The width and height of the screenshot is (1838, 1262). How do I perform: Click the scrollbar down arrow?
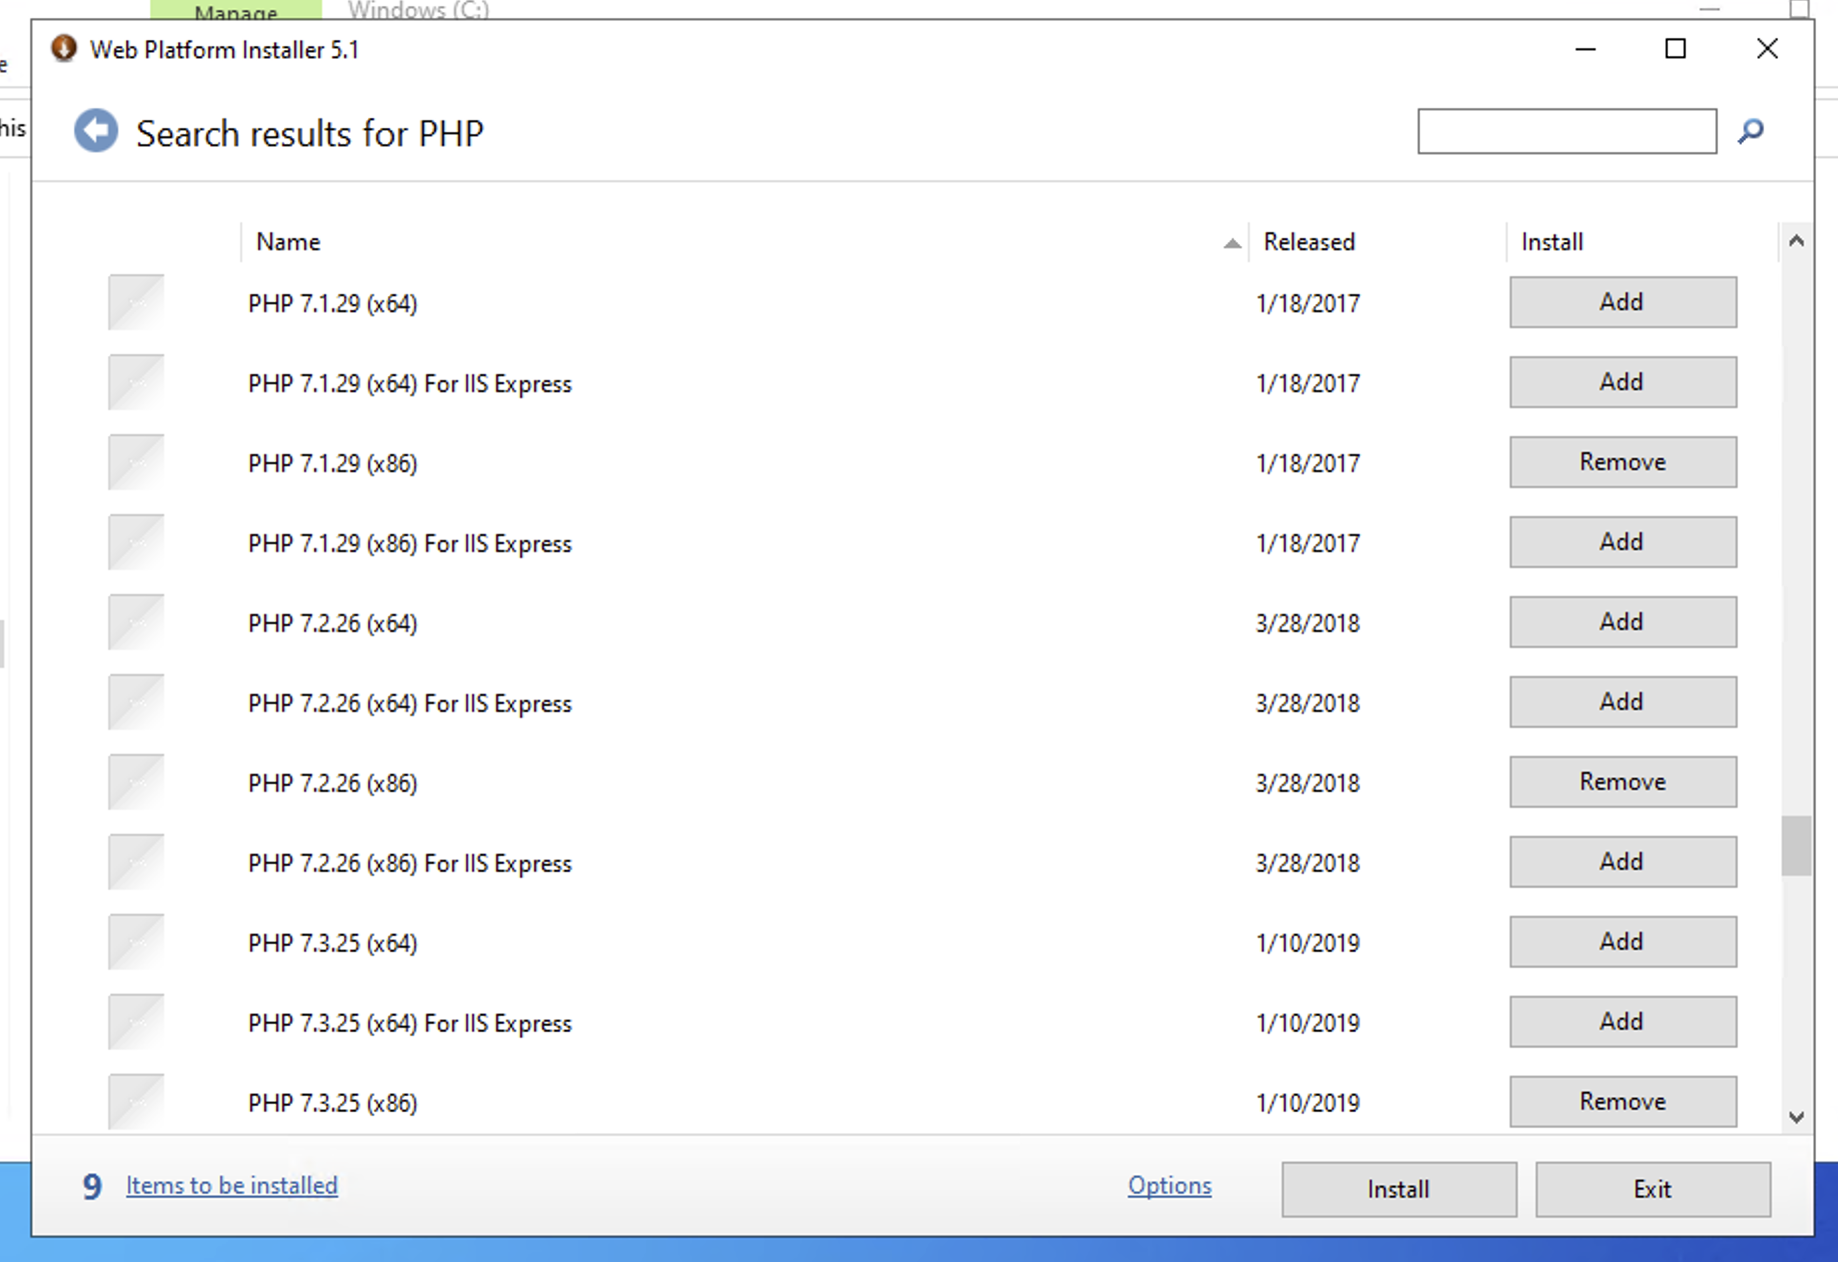point(1796,1117)
